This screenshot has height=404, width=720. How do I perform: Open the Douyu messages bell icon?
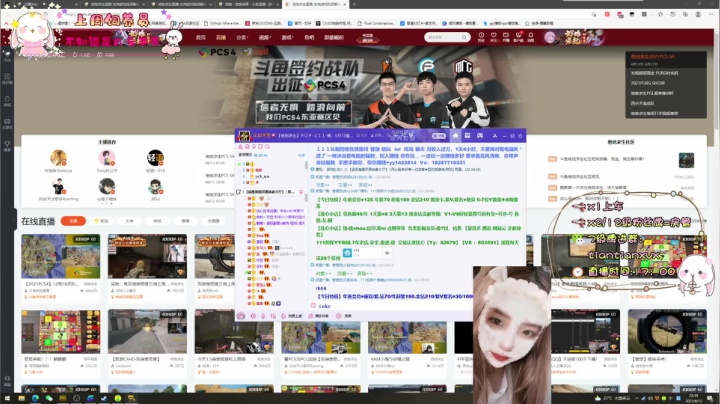click(x=531, y=35)
